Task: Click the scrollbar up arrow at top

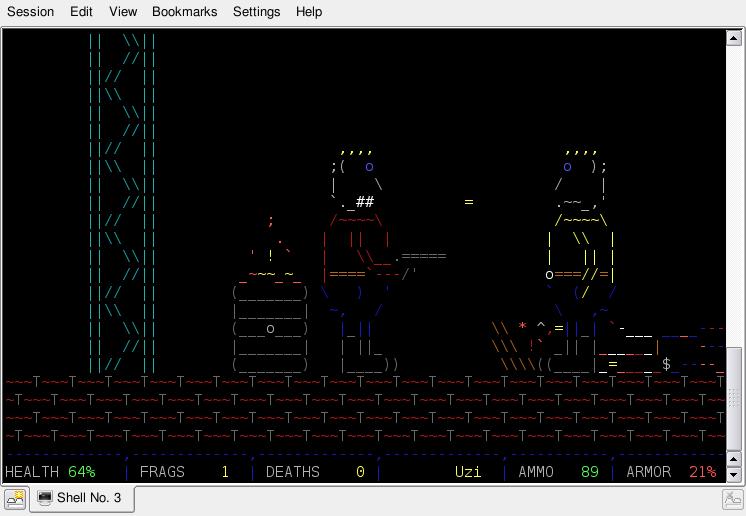Action: coord(733,38)
